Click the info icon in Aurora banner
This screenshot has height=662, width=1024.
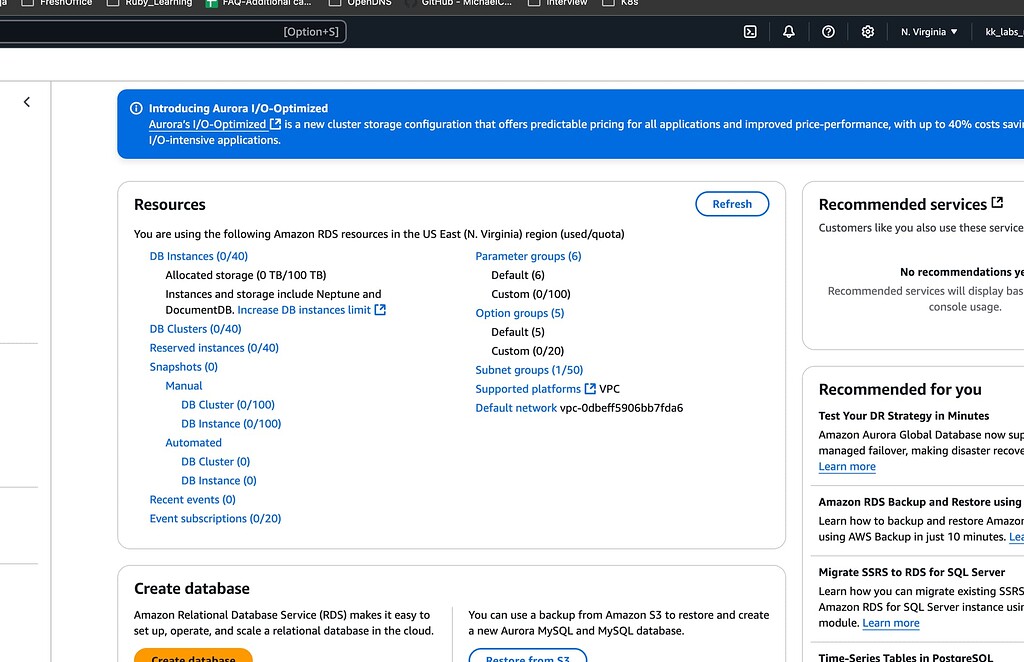click(135, 108)
